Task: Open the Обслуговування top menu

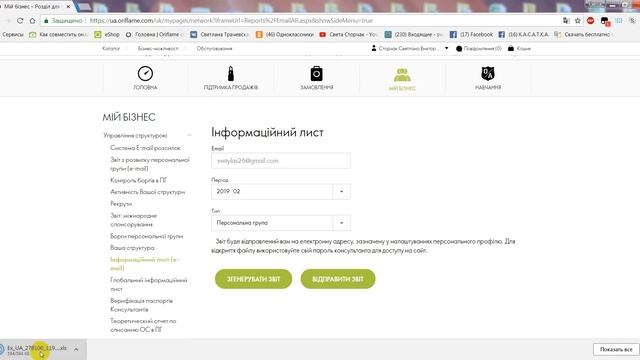Action: (x=214, y=48)
